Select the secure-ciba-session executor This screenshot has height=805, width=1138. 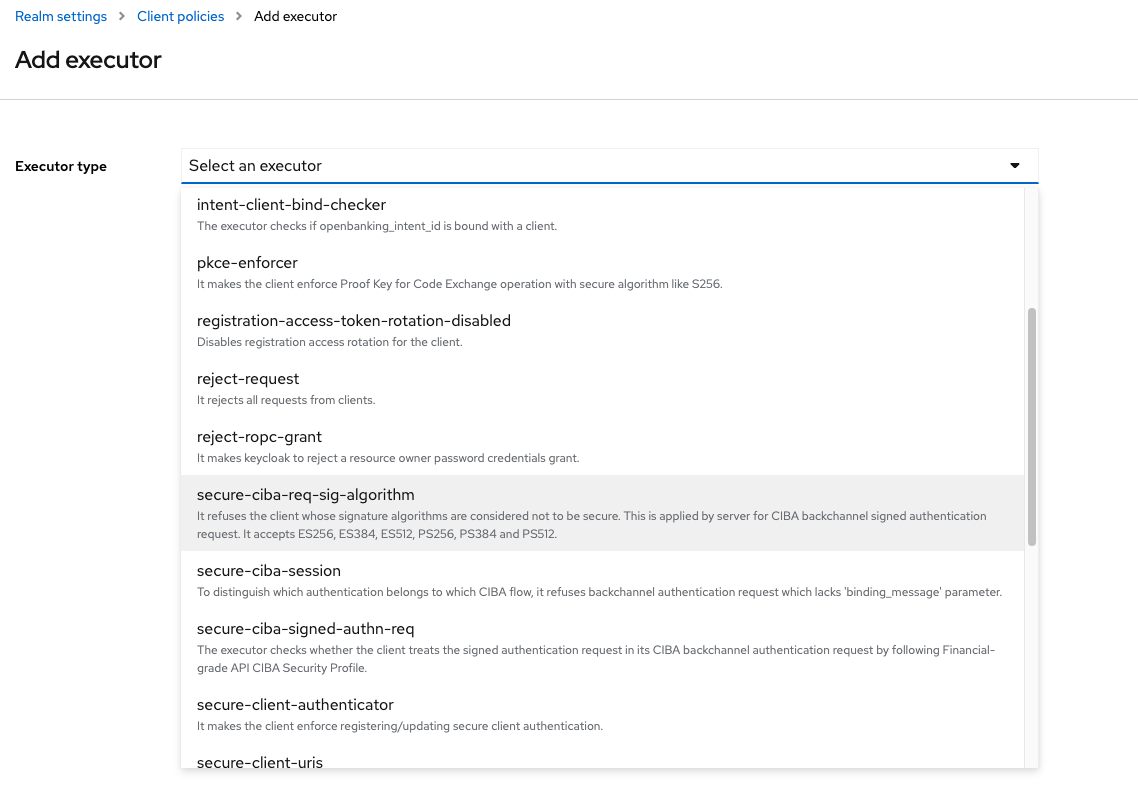[x=268, y=570]
